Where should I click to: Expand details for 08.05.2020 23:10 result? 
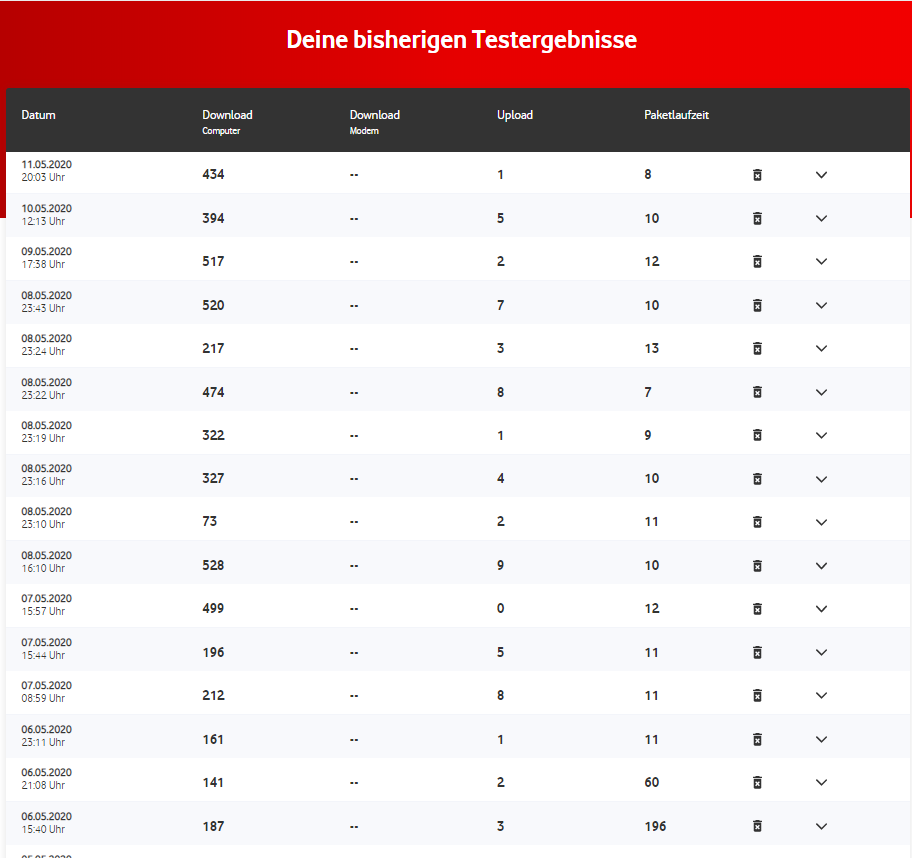point(821,522)
